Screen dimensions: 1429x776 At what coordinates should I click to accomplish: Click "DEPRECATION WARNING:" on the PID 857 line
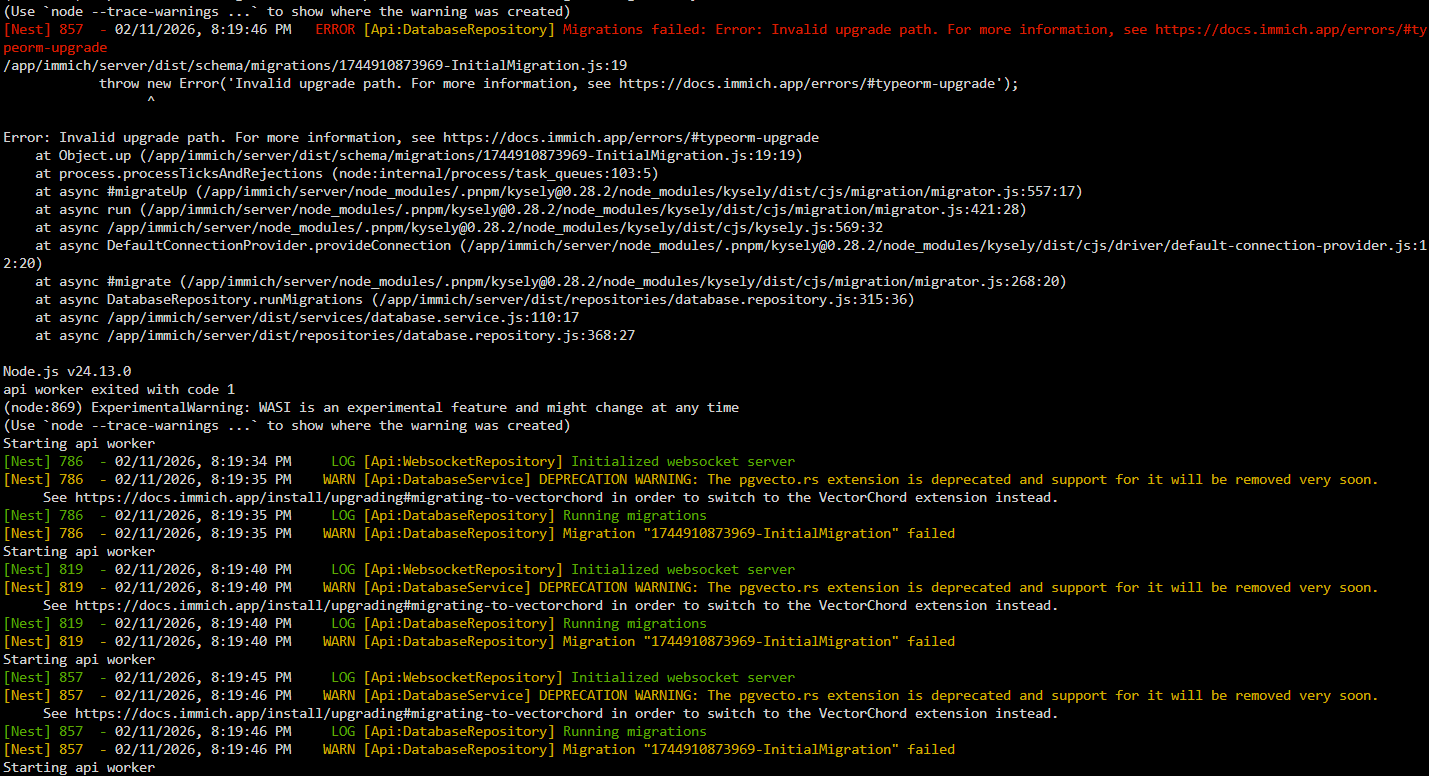[619, 696]
